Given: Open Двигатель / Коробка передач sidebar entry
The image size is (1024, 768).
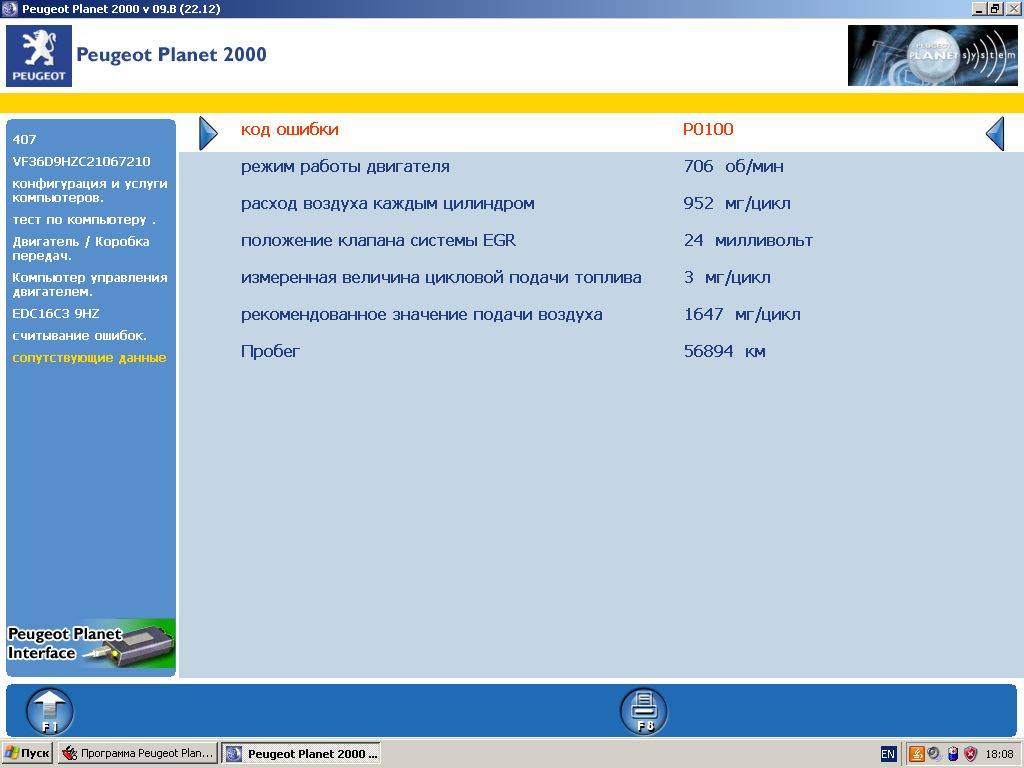Looking at the screenshot, I should [x=81, y=248].
